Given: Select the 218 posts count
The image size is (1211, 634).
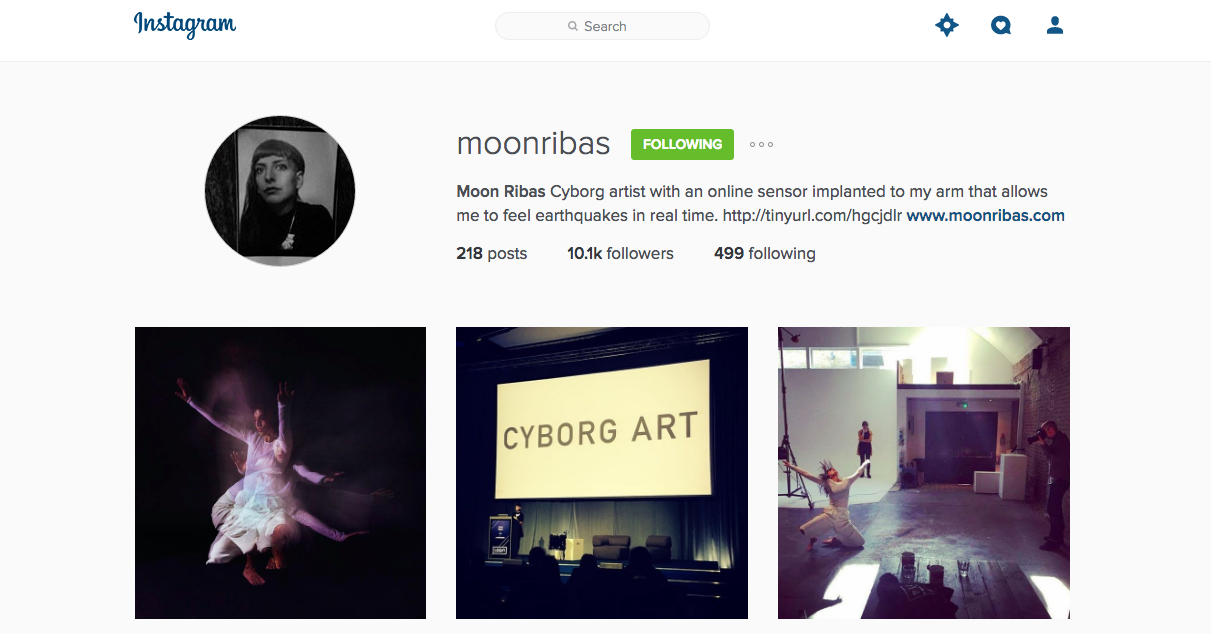Looking at the screenshot, I should [491, 254].
